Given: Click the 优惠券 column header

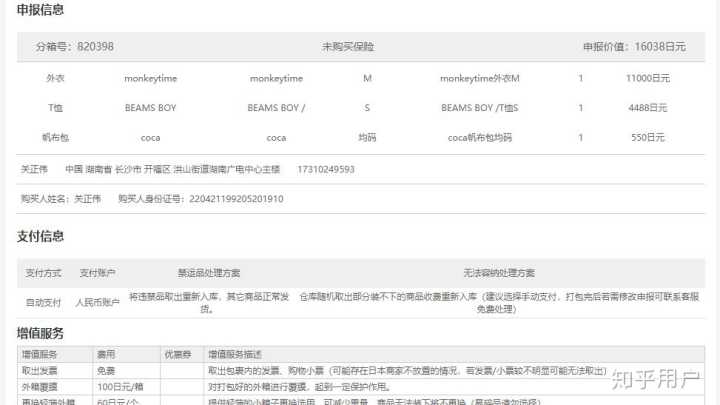Looking at the screenshot, I should point(178,354).
